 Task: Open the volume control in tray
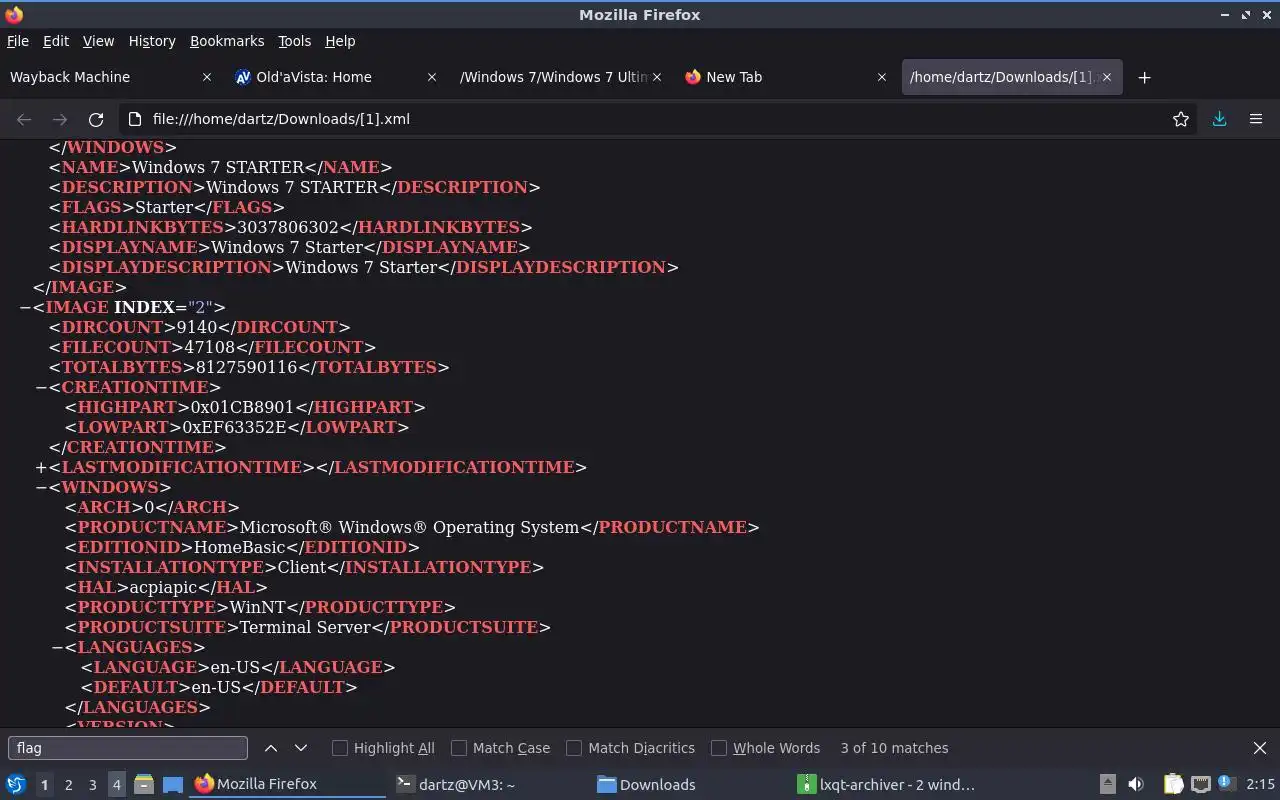point(1136,784)
